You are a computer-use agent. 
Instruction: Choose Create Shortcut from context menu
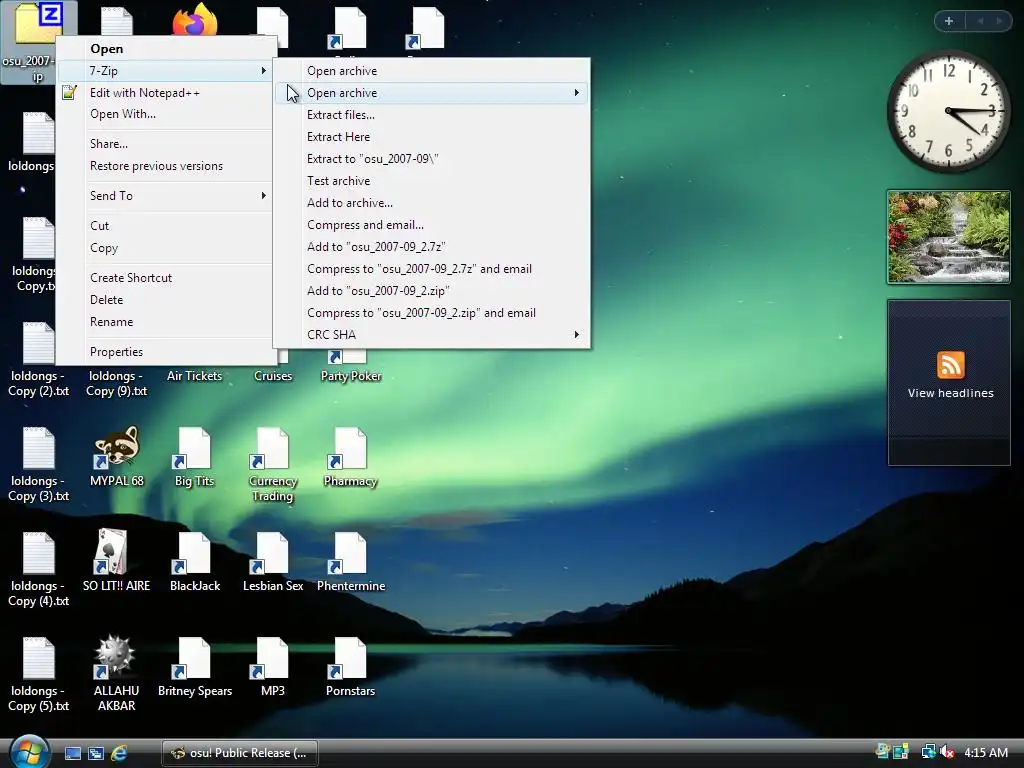163,278
